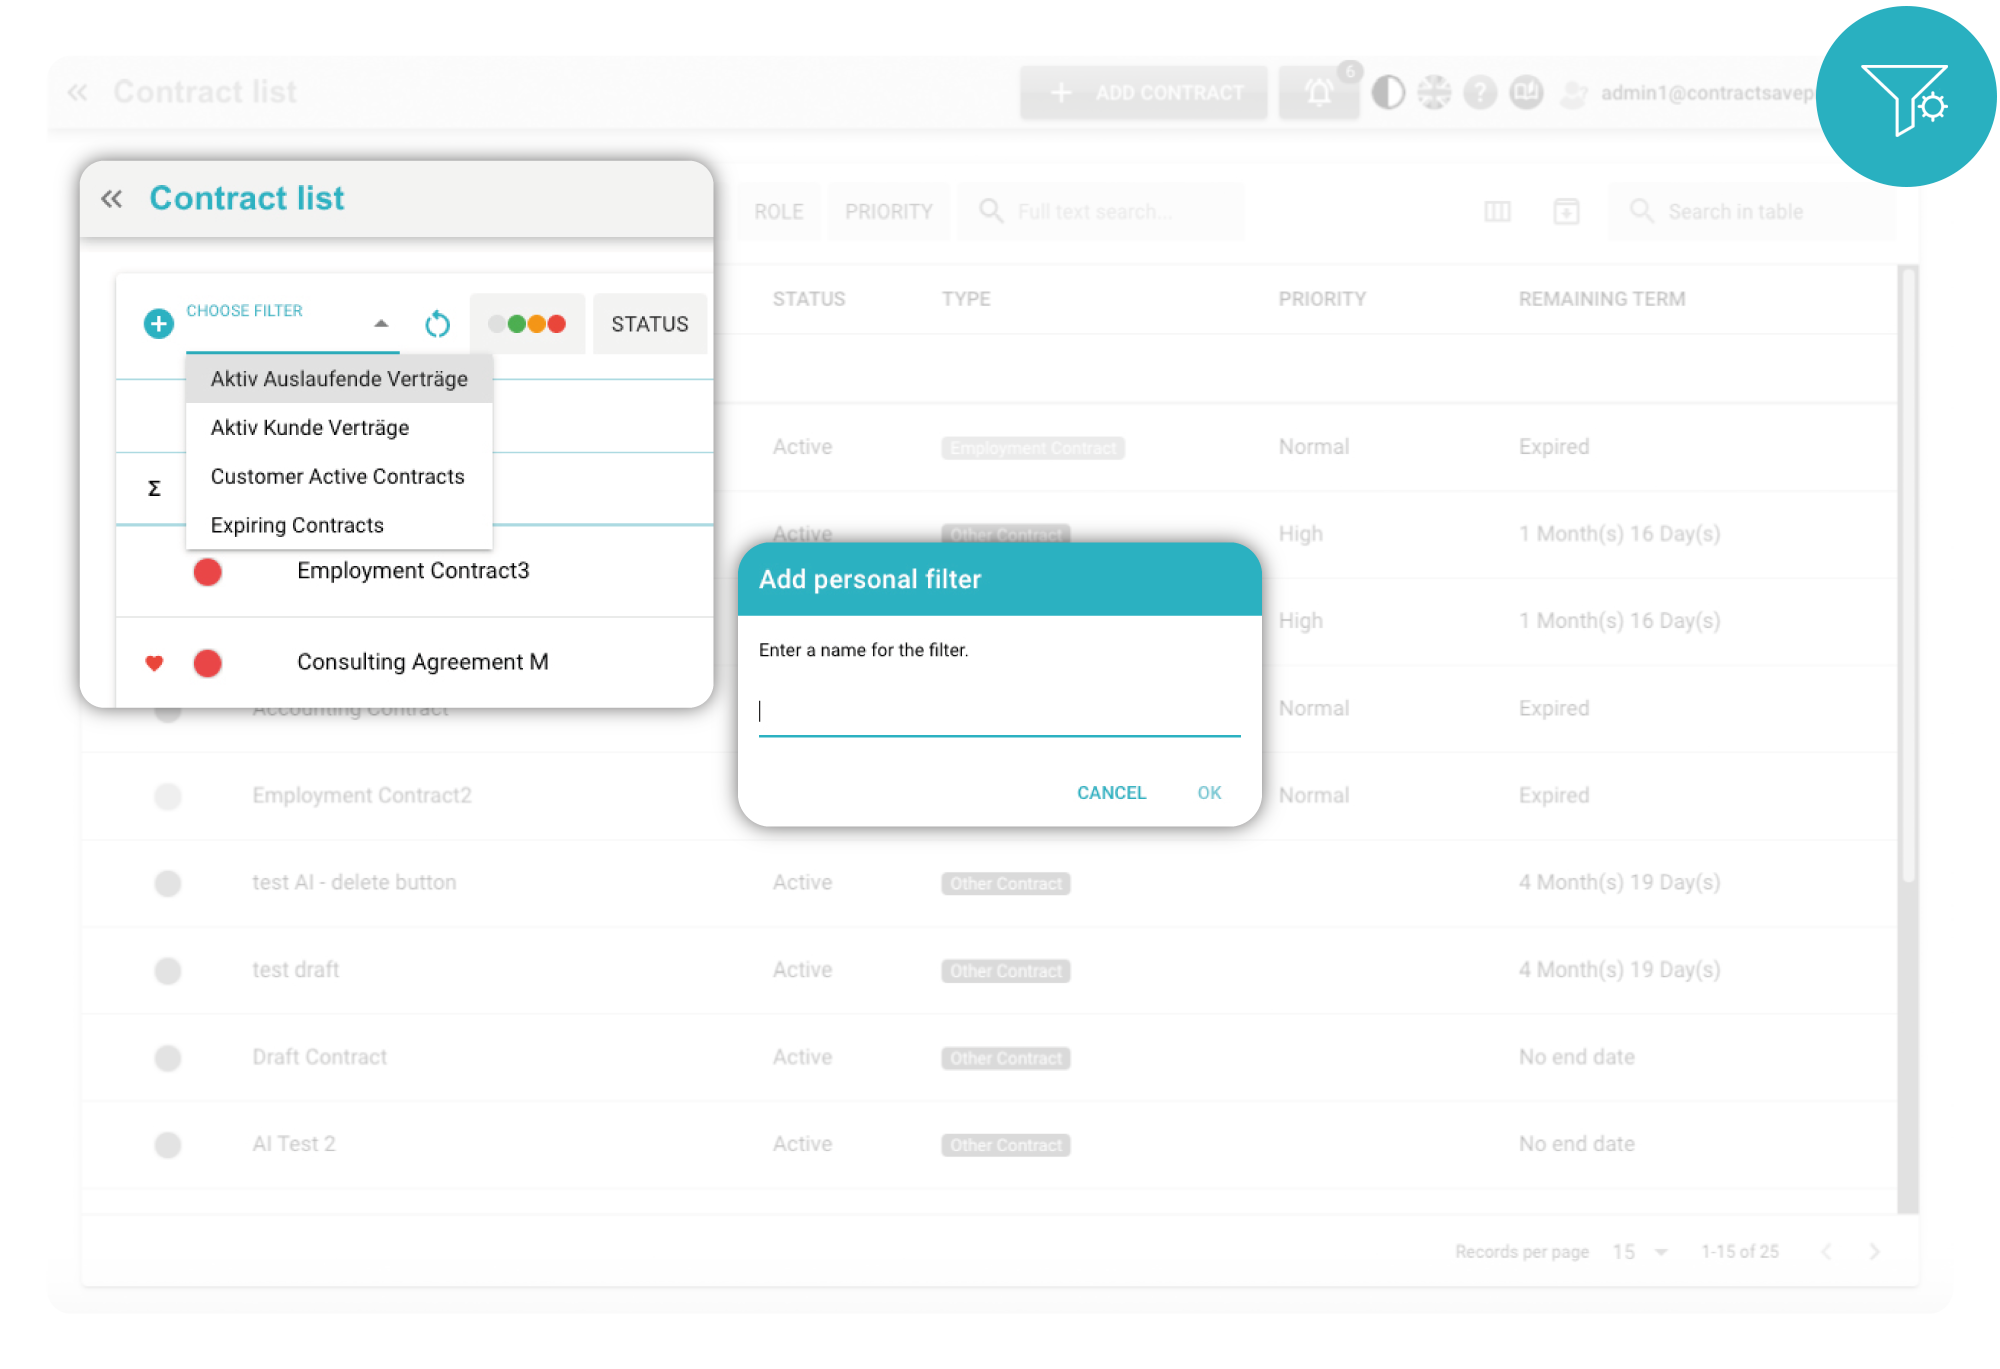Reset filters with the refresh icon
2000x1369 pixels.
click(437, 324)
